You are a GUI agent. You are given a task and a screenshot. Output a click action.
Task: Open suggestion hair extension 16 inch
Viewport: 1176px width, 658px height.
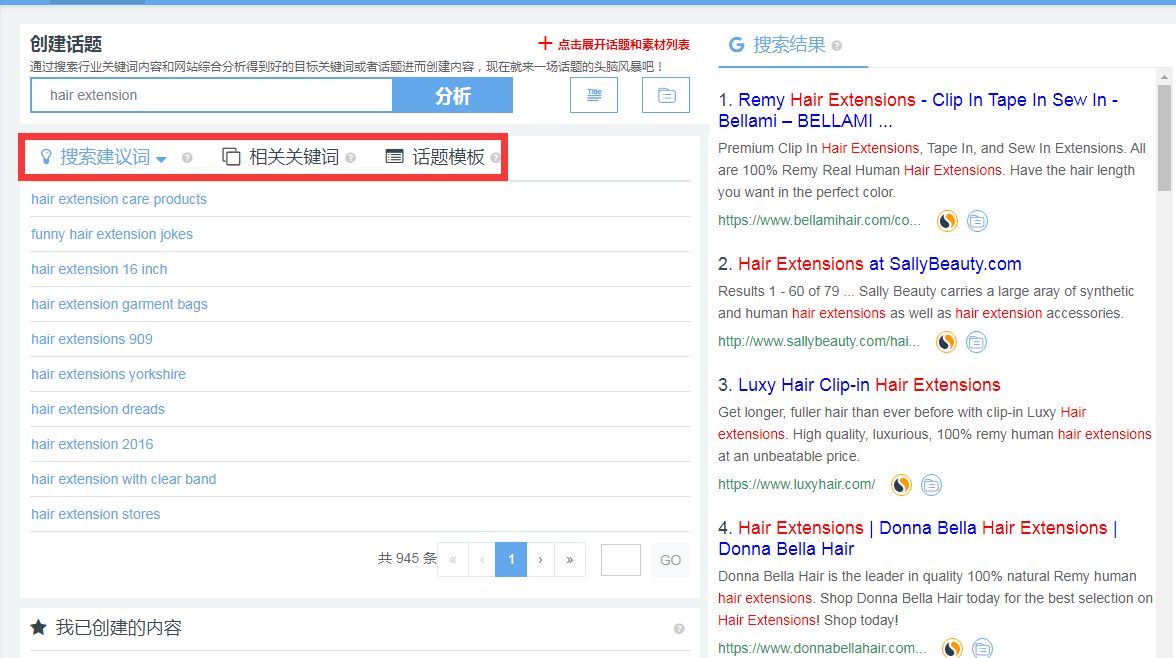[99, 269]
